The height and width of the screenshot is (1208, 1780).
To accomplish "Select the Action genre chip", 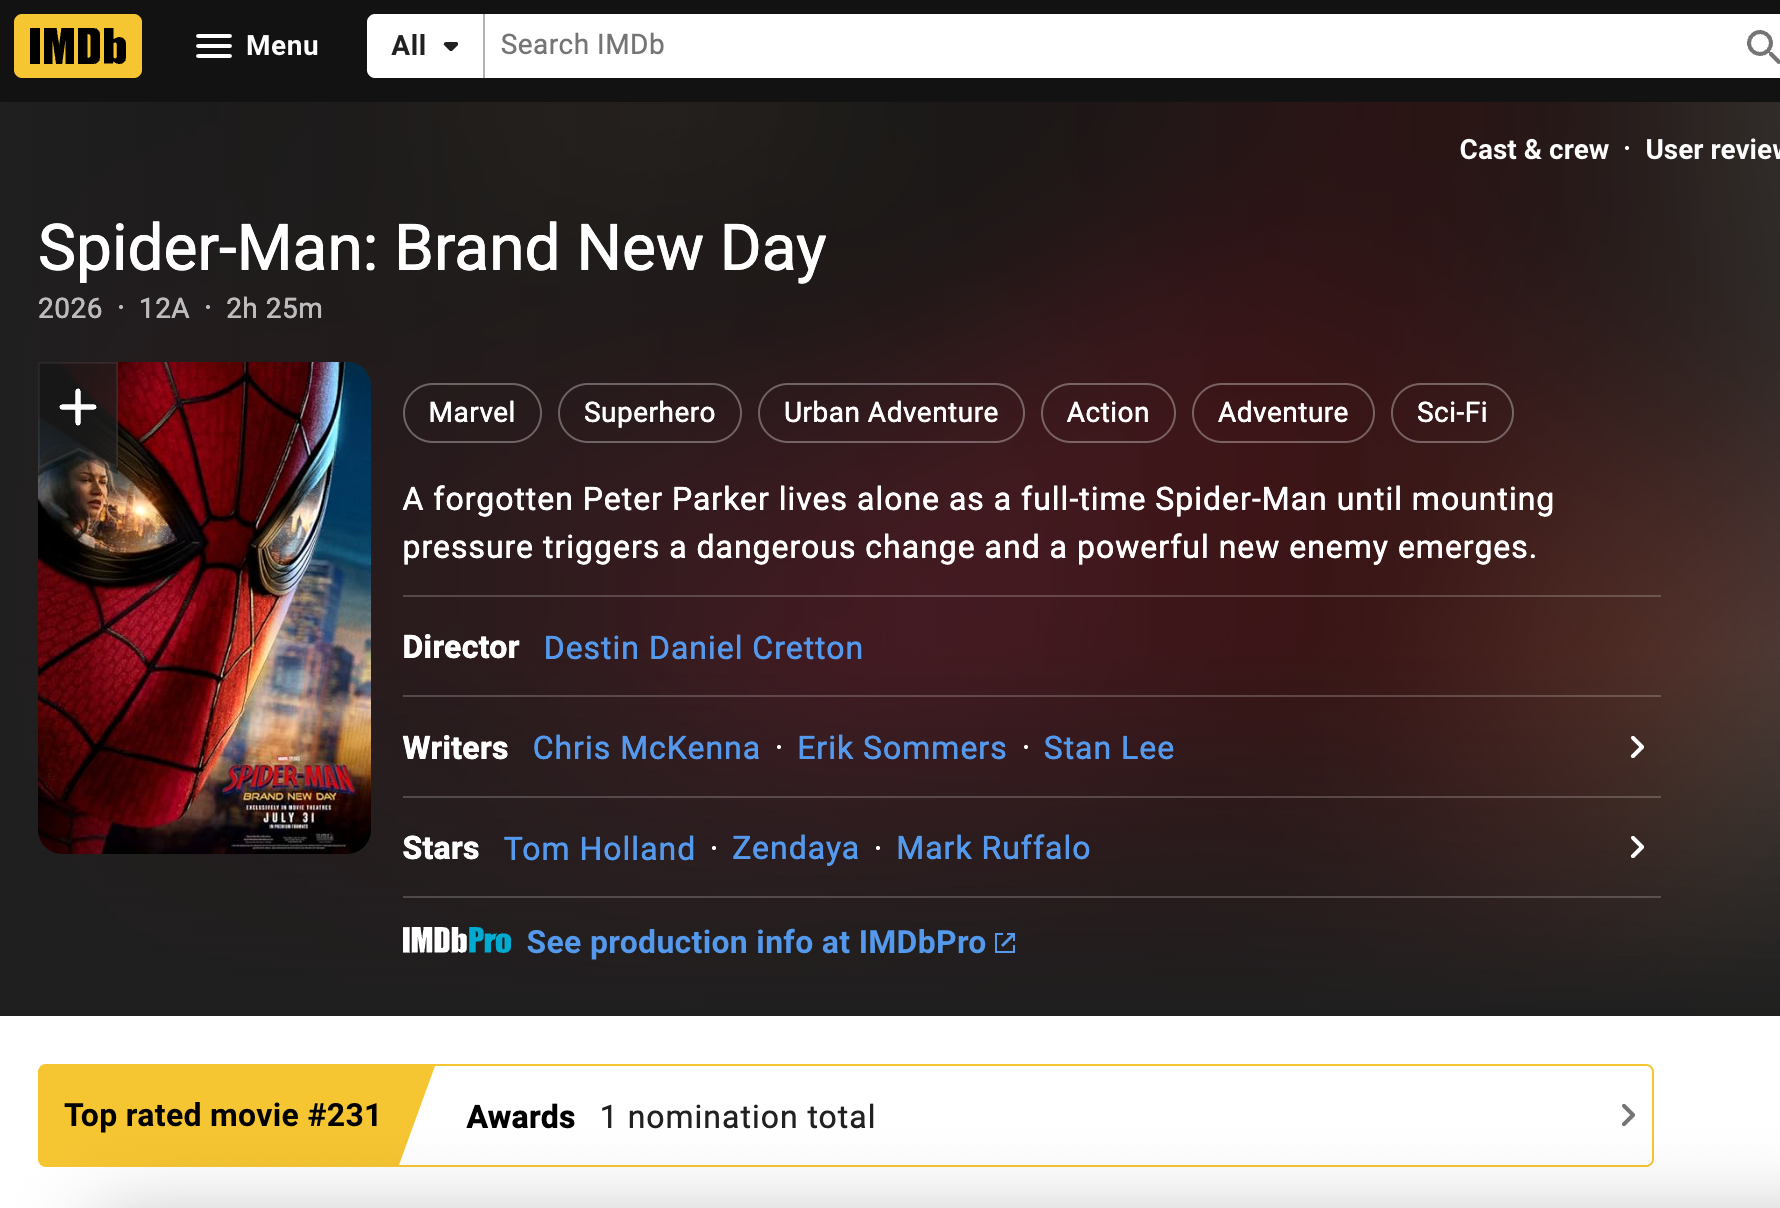I will pyautogui.click(x=1108, y=413).
